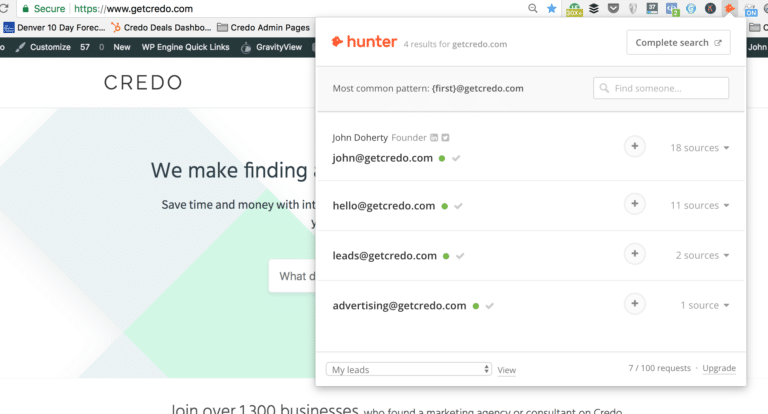This screenshot has height=414, width=768.
Task: Open the Credo Deals Dashboard bookmark
Action: pos(161,27)
